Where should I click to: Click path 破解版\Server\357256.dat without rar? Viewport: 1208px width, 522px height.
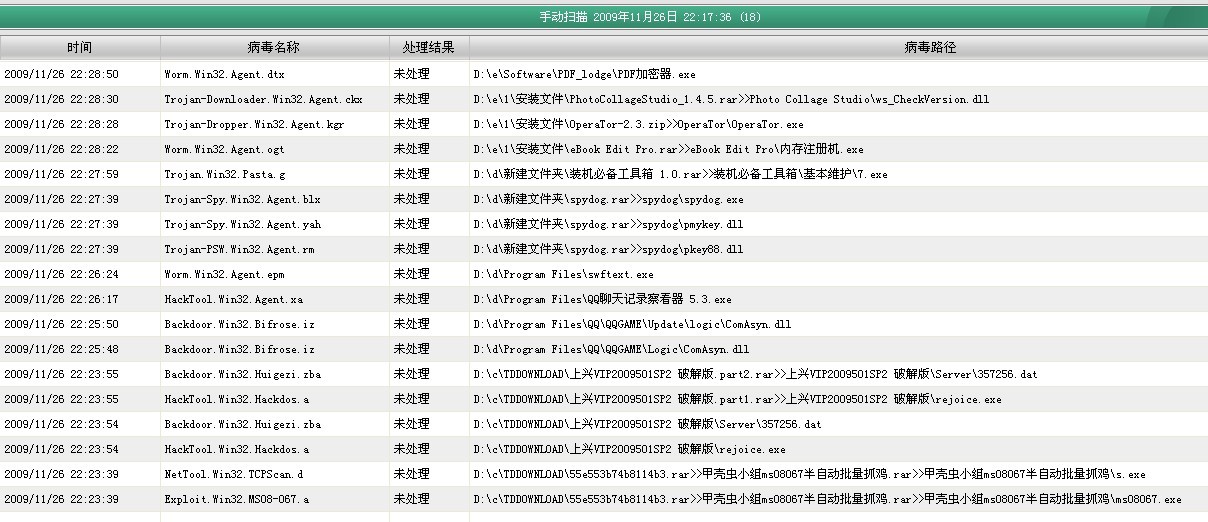point(647,424)
